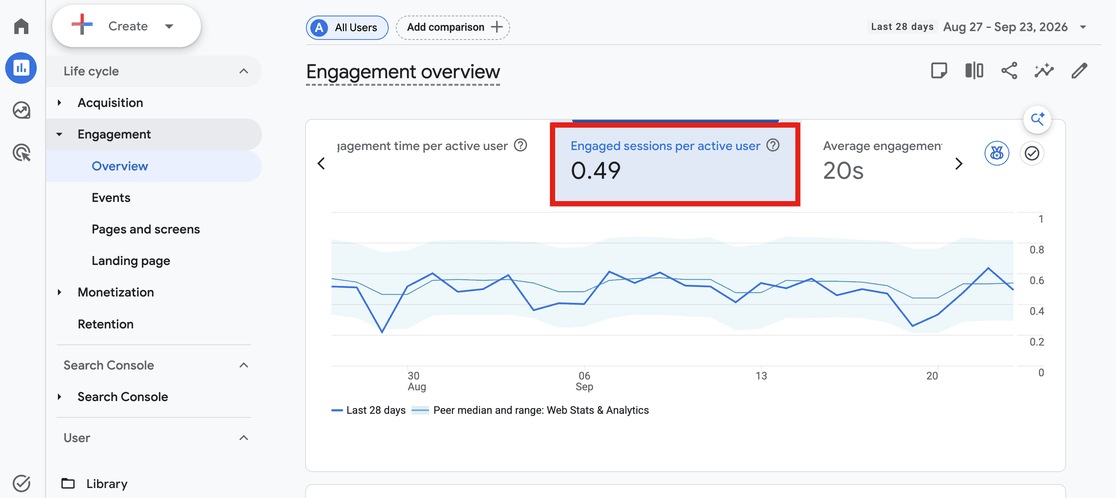Open the Events report
This screenshot has height=498, width=1116.
pyautogui.click(x=111, y=198)
